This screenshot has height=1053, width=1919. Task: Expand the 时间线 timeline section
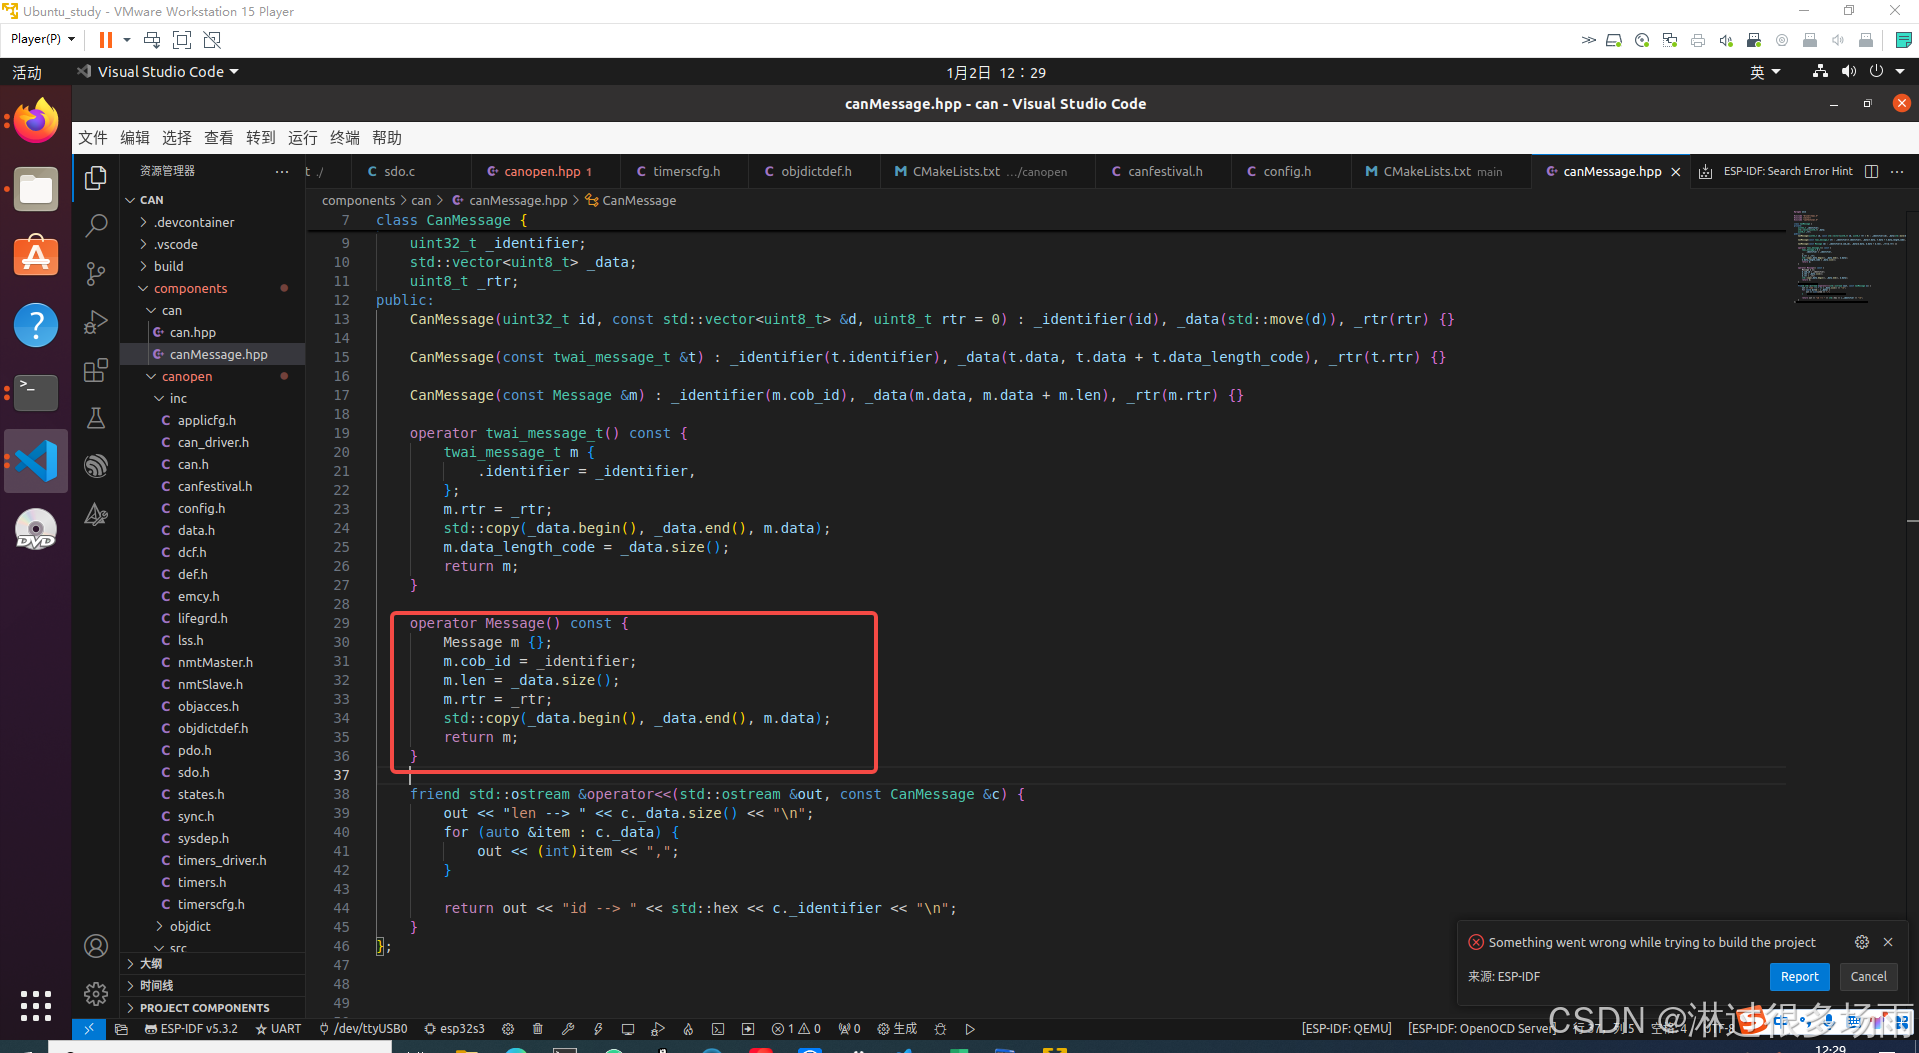pos(212,986)
